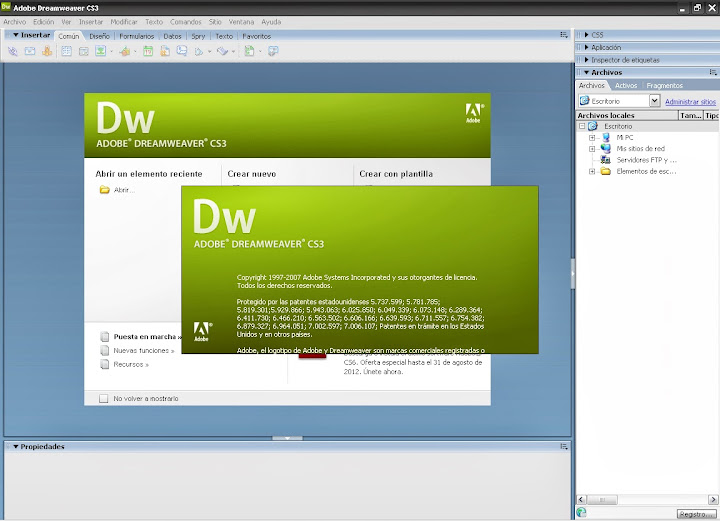Image resolution: width=720 pixels, height=521 pixels.
Task: Click the Templates insert icon
Action: click(x=249, y=51)
